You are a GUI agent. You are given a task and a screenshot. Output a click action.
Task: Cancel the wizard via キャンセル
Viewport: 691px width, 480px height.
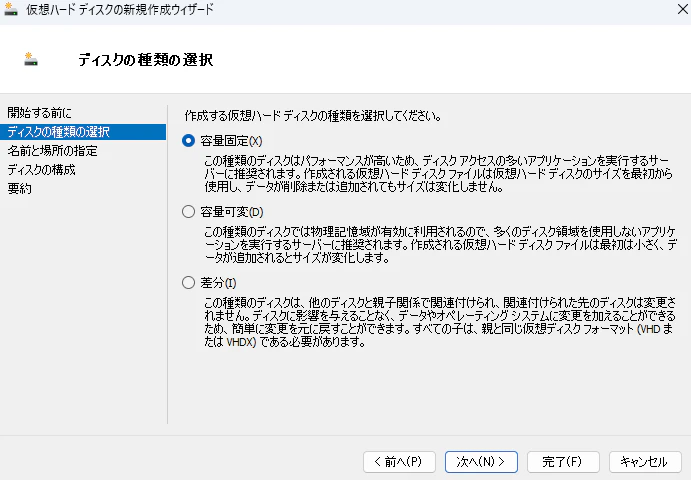pos(645,461)
